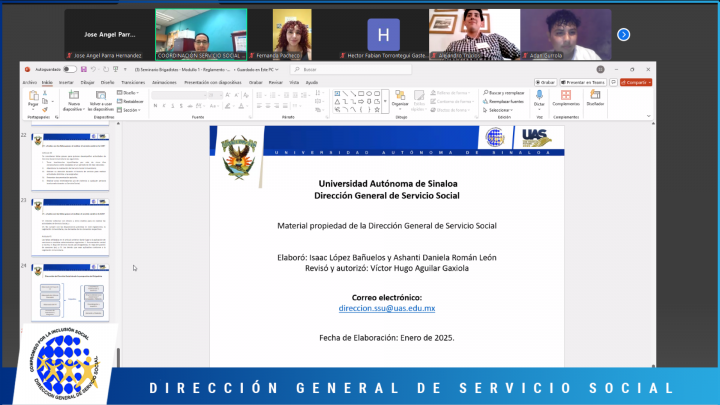Click the numbered list icon
720x405 pixels.
pos(273,95)
